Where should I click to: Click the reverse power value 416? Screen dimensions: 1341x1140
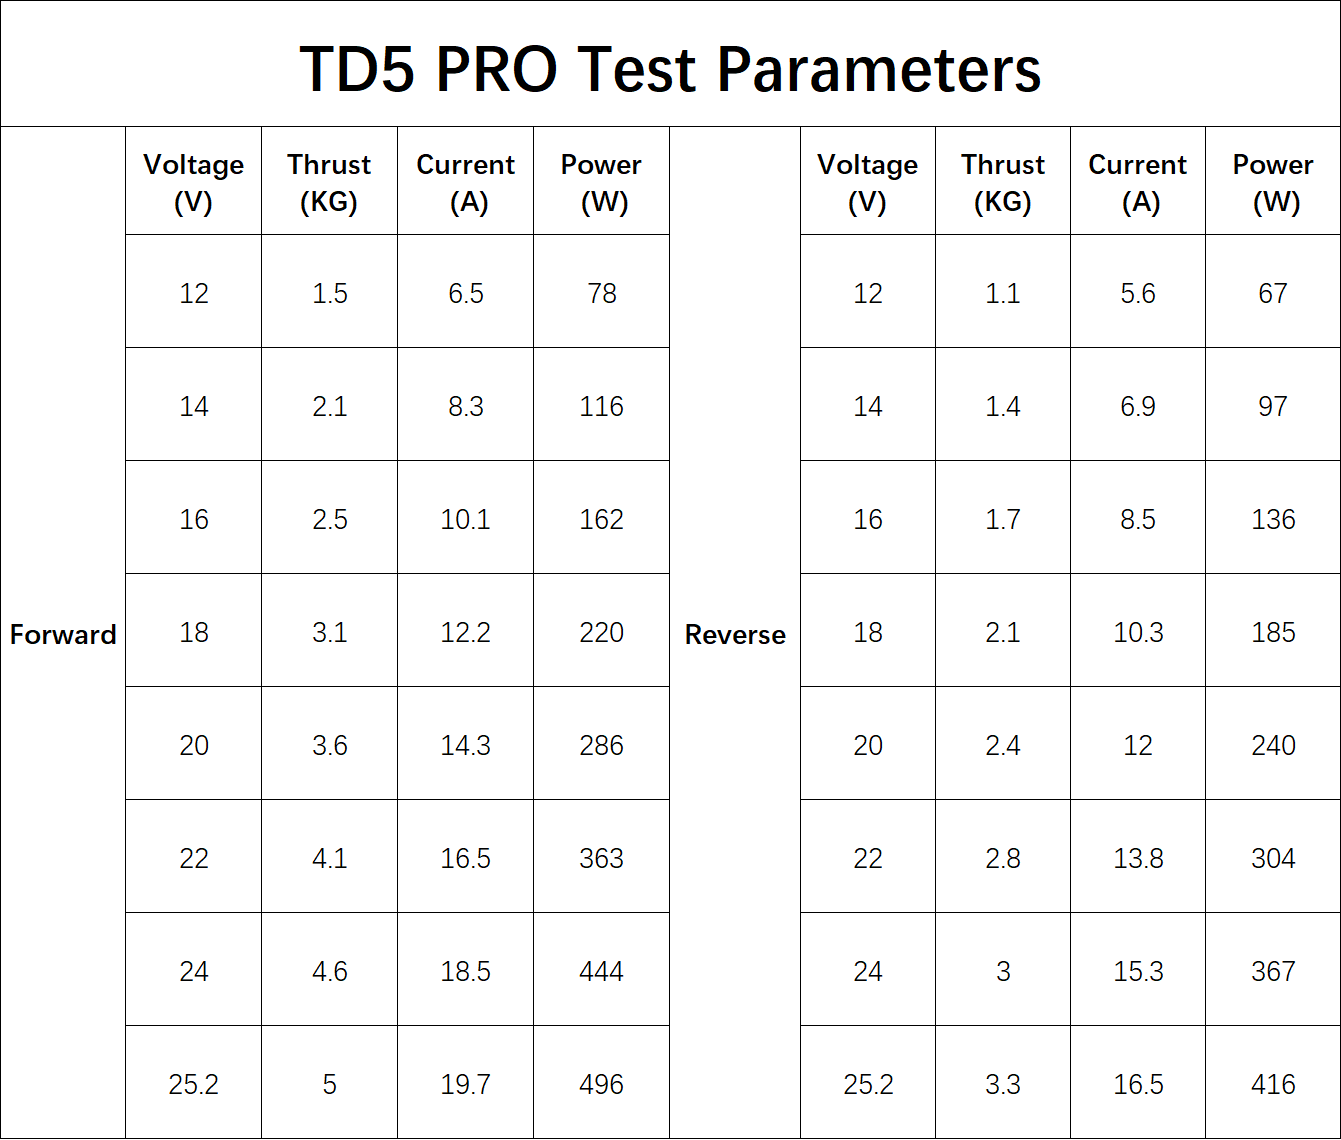(x=1273, y=1084)
